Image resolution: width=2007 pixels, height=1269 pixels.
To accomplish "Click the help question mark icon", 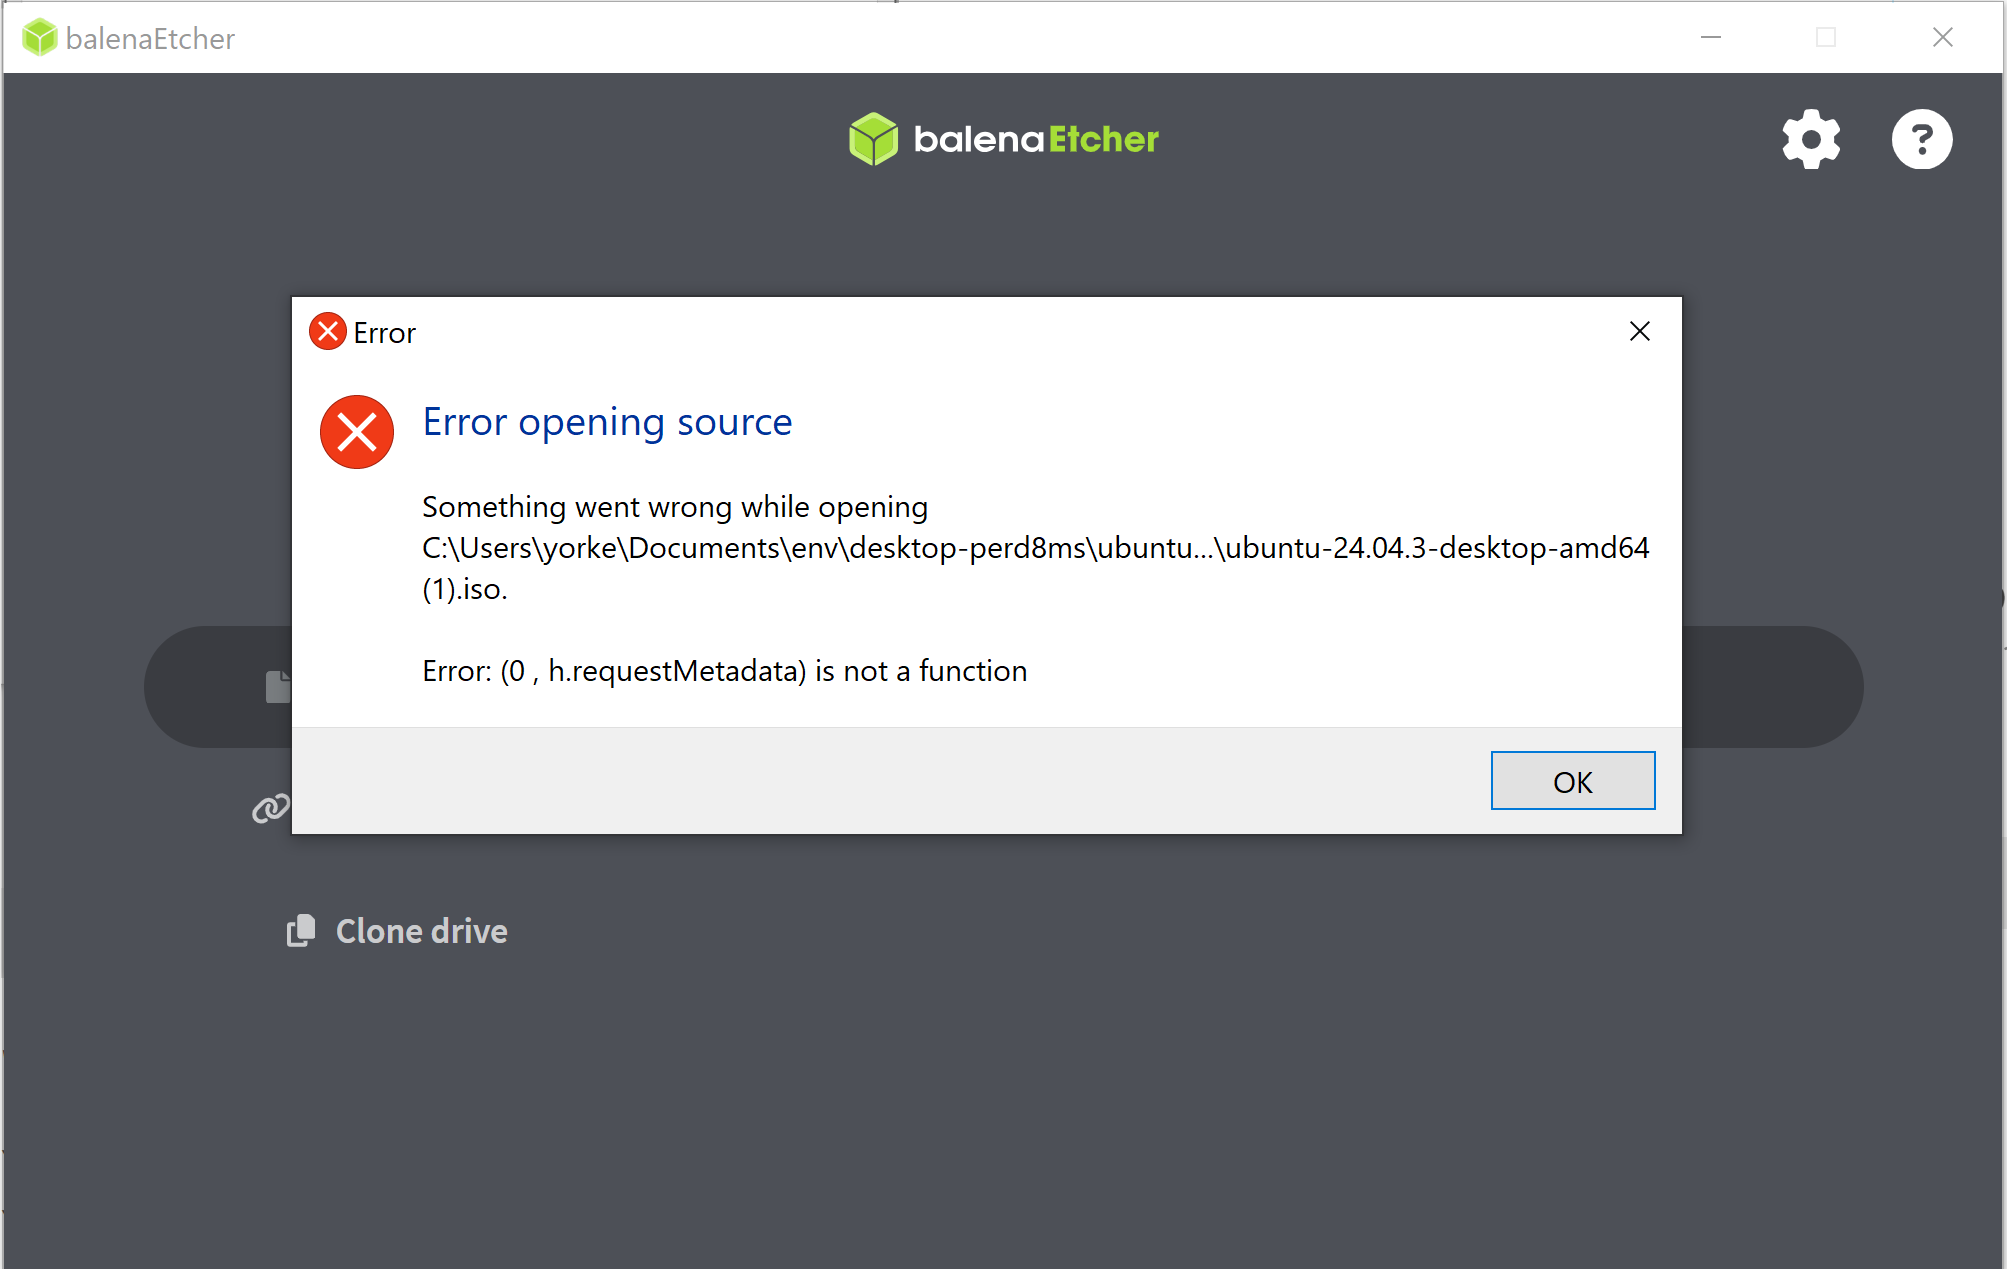I will [x=1921, y=139].
